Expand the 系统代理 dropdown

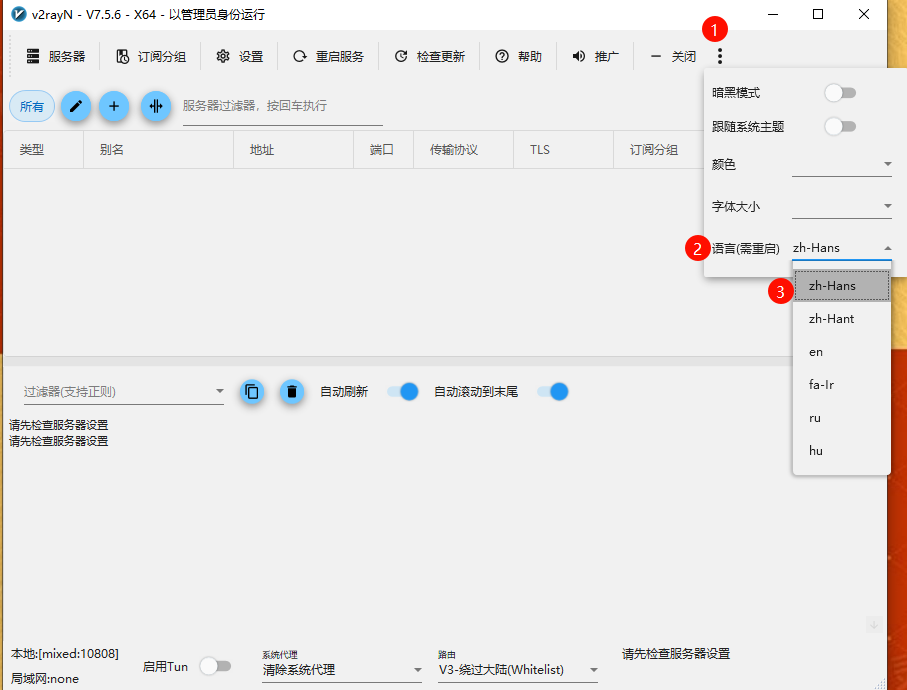pyautogui.click(x=342, y=670)
